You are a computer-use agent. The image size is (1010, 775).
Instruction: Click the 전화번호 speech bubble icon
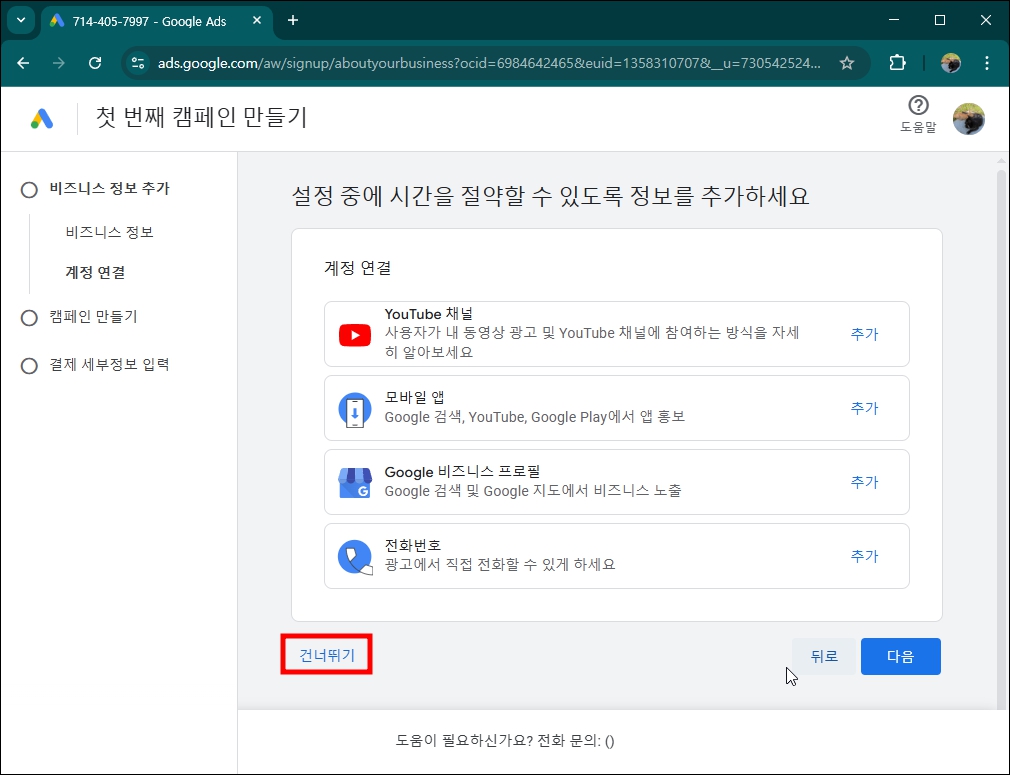point(354,555)
